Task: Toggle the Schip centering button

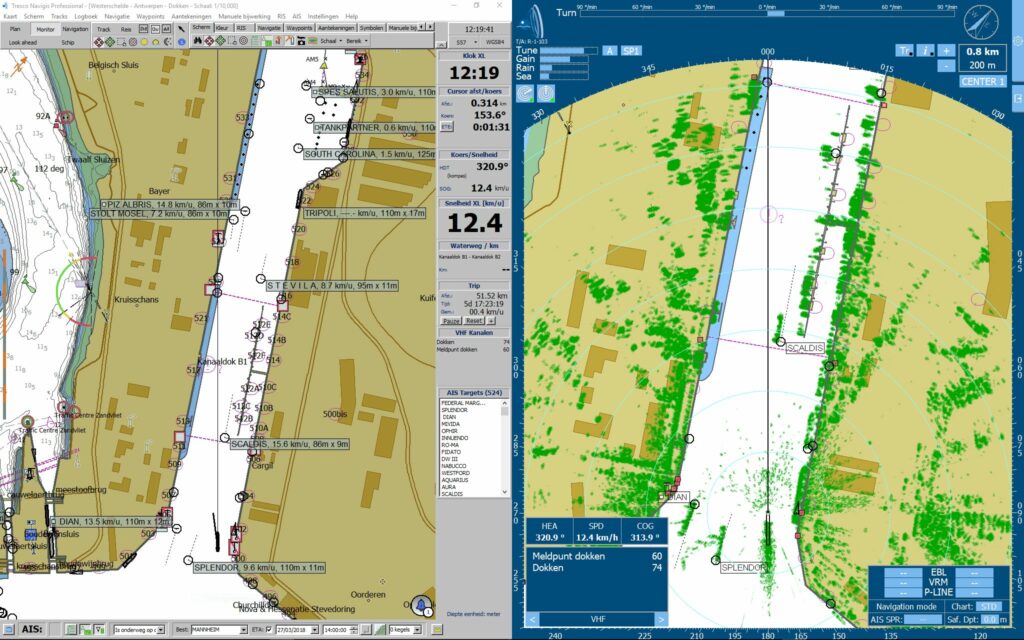Action: (68, 42)
